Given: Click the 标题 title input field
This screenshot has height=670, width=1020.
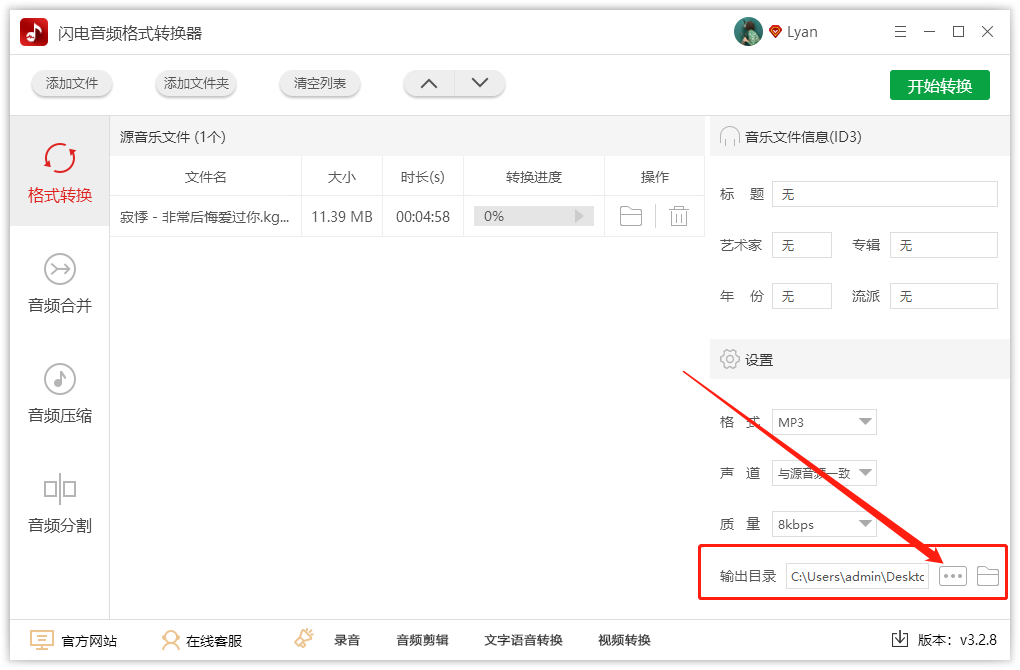Looking at the screenshot, I should point(884,193).
